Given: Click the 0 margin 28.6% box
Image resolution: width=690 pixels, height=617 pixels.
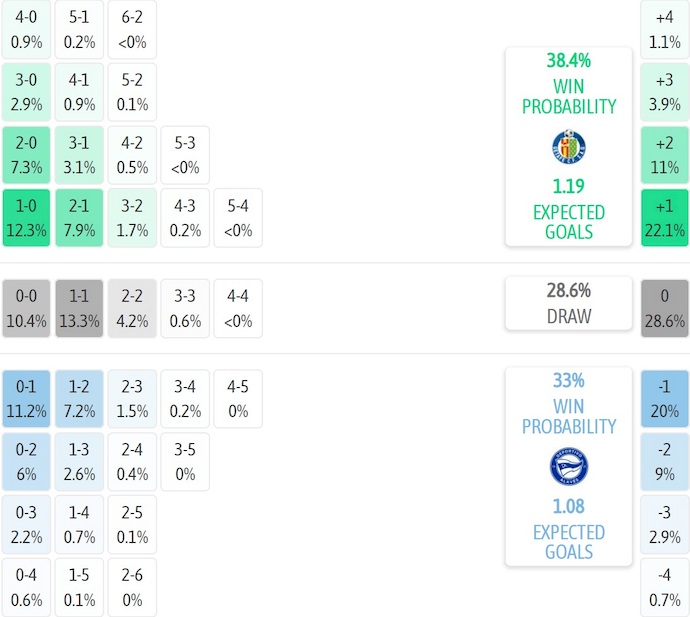Looking at the screenshot, I should coord(664,308).
